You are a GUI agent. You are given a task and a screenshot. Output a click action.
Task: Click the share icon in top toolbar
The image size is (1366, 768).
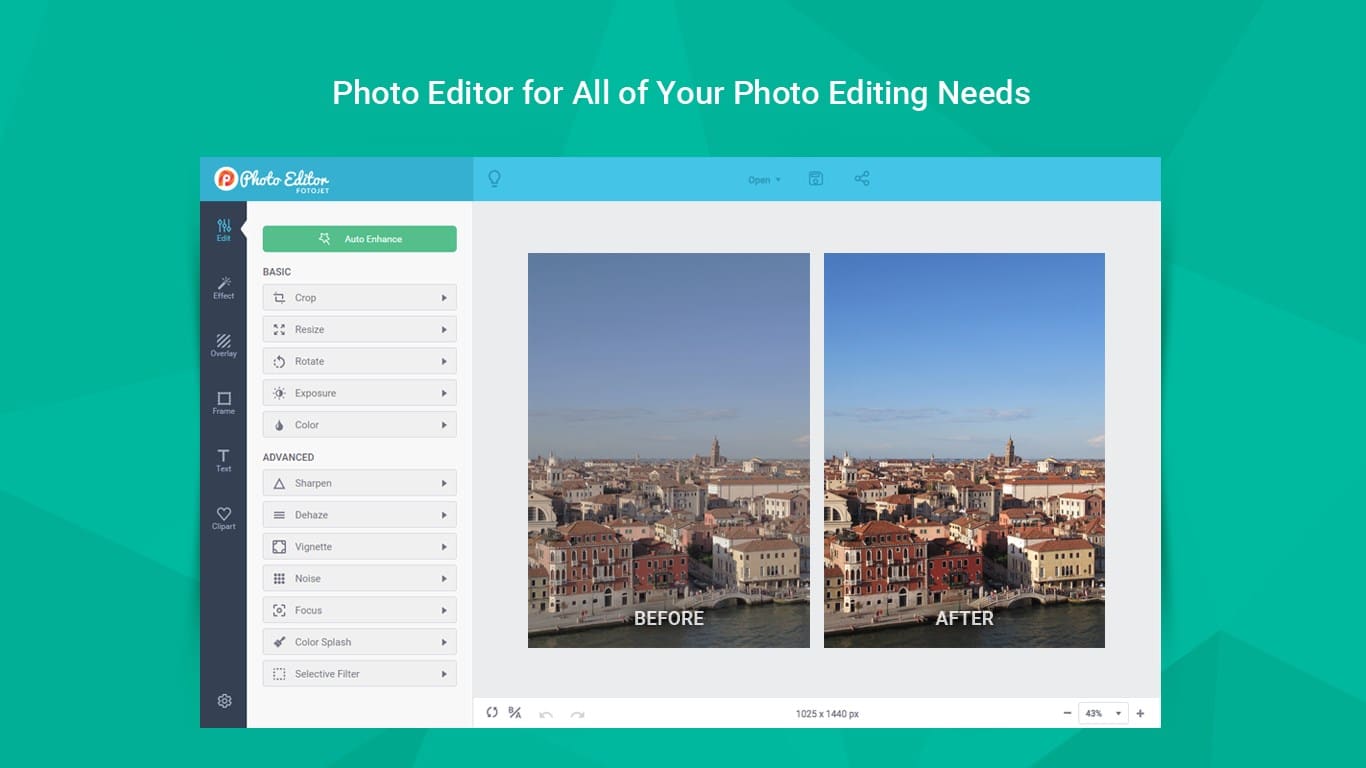pos(862,179)
